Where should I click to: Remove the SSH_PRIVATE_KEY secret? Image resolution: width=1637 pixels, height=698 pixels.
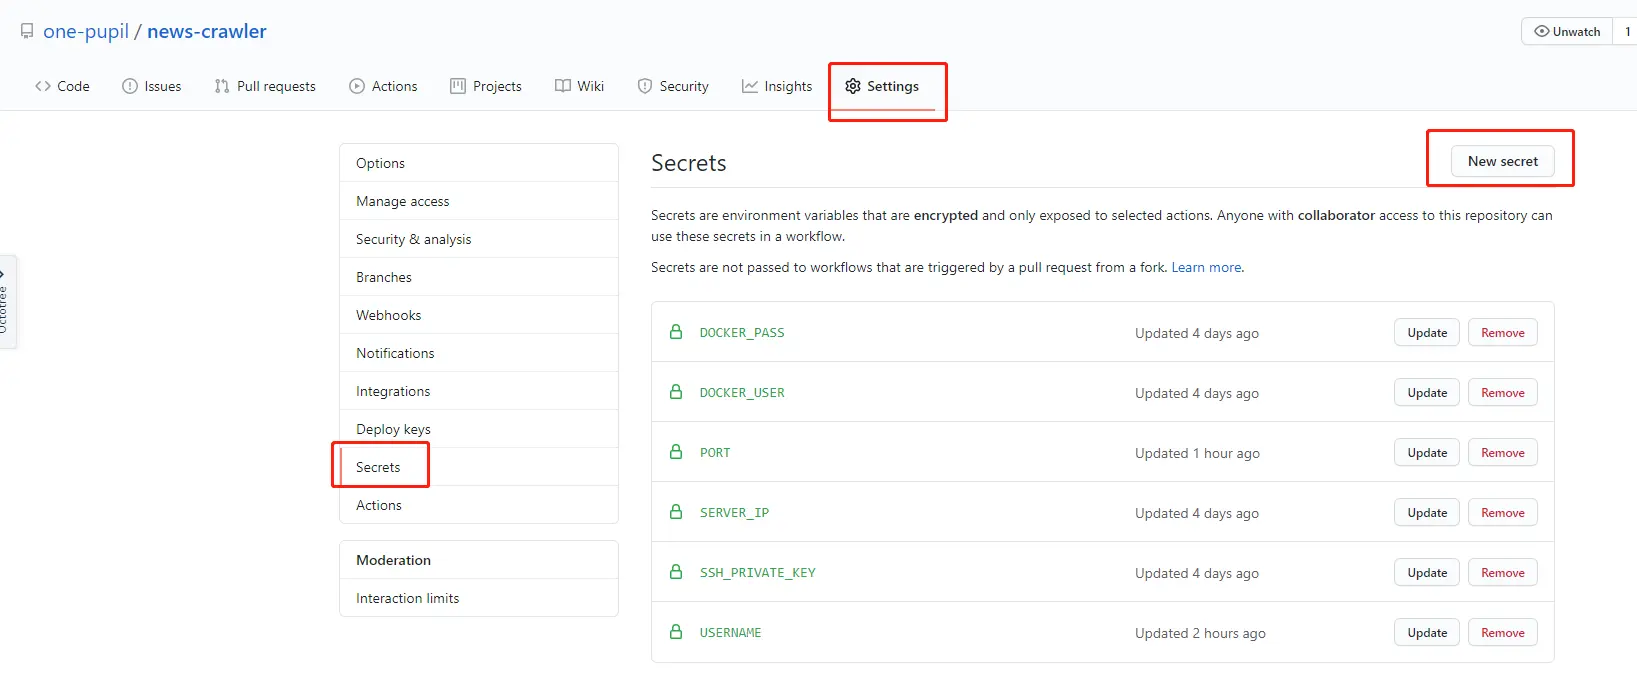point(1503,573)
